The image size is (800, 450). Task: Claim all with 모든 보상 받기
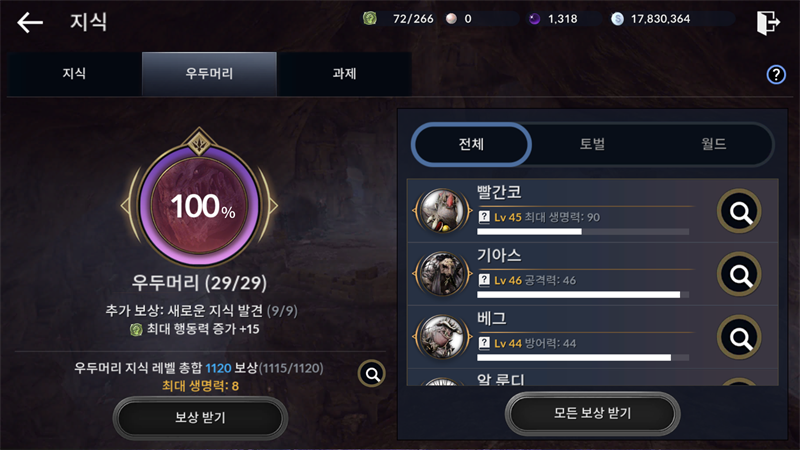(592, 413)
